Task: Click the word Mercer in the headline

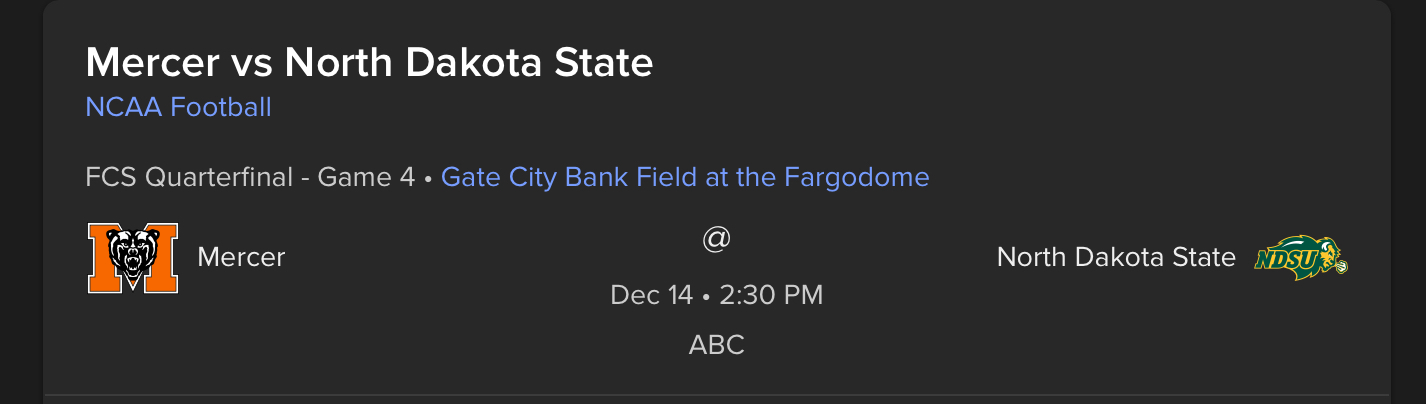Action: click(x=152, y=63)
